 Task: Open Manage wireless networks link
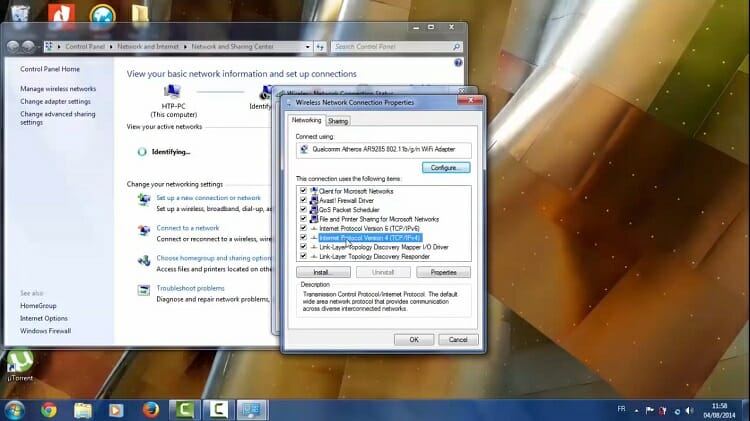coord(58,89)
